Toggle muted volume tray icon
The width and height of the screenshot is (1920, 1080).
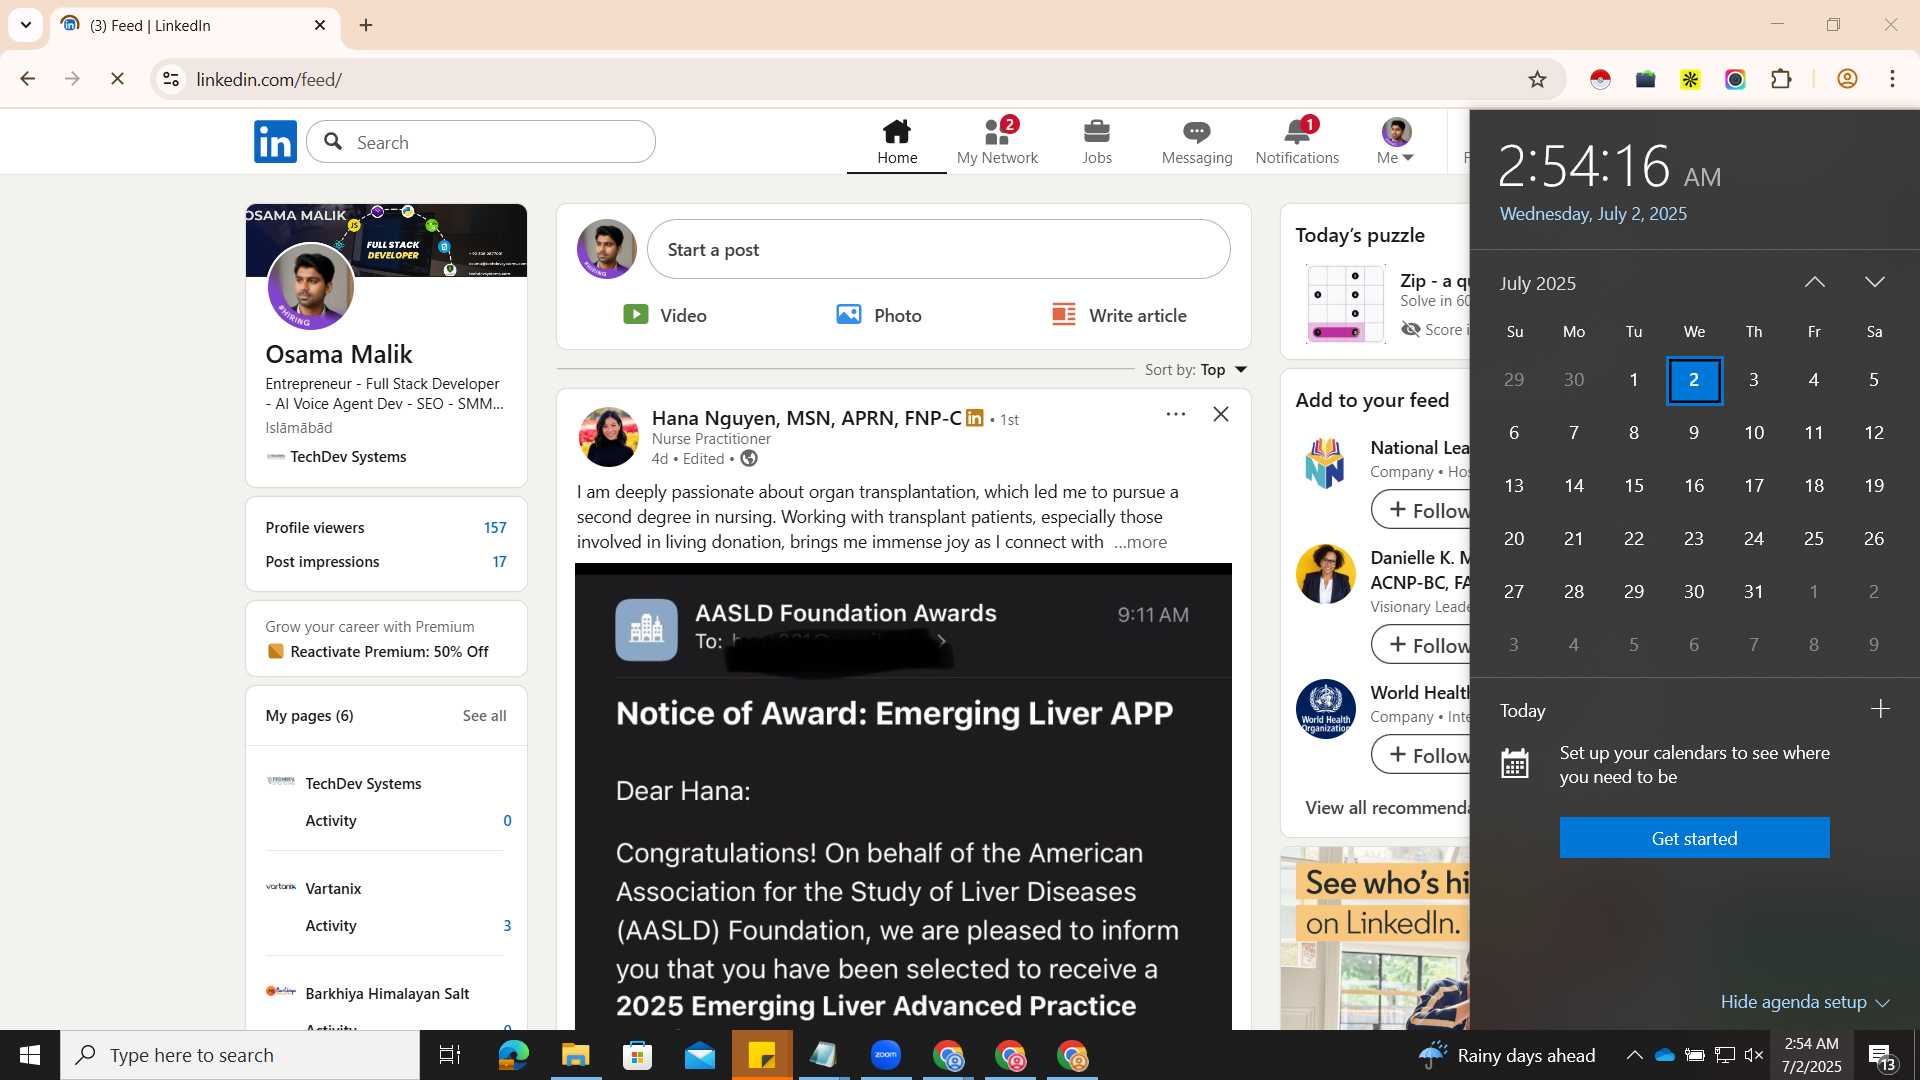[x=1753, y=1055]
